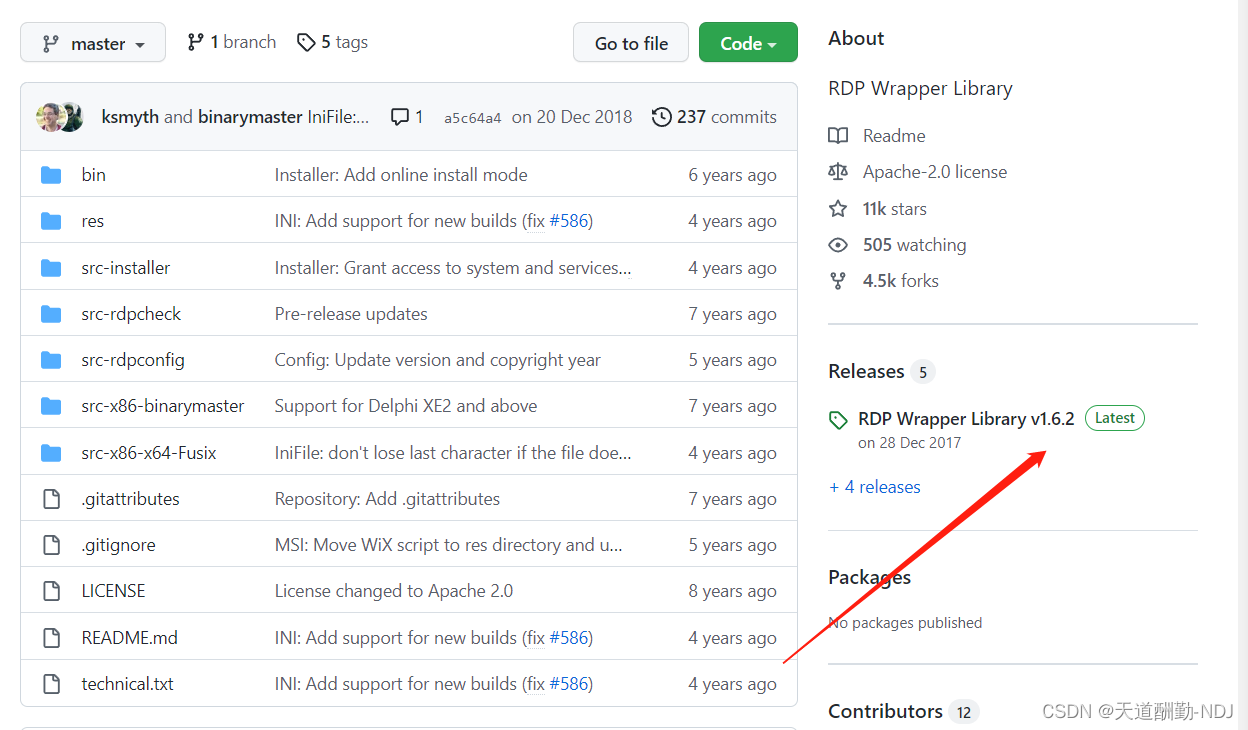Open the Releases section heading
The width and height of the screenshot is (1248, 730).
point(866,371)
